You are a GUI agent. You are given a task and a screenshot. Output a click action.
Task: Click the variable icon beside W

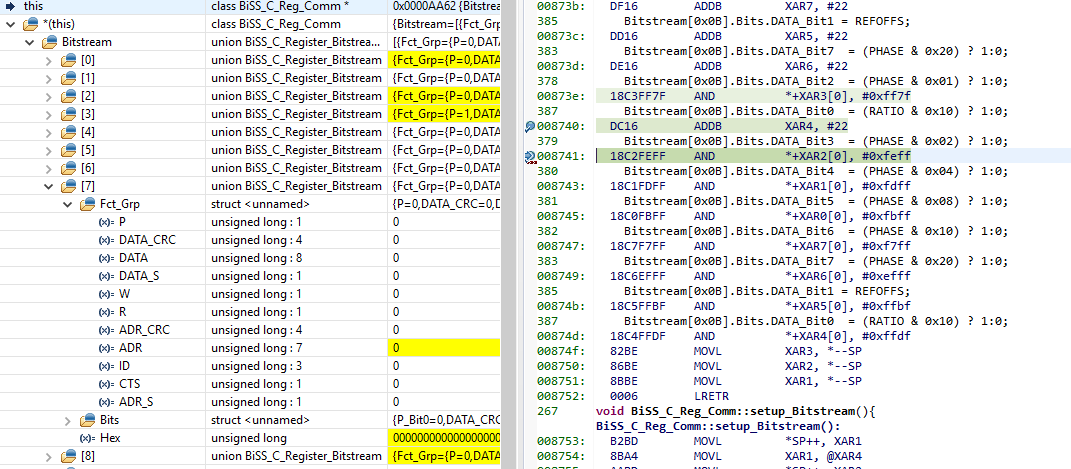[x=106, y=294]
